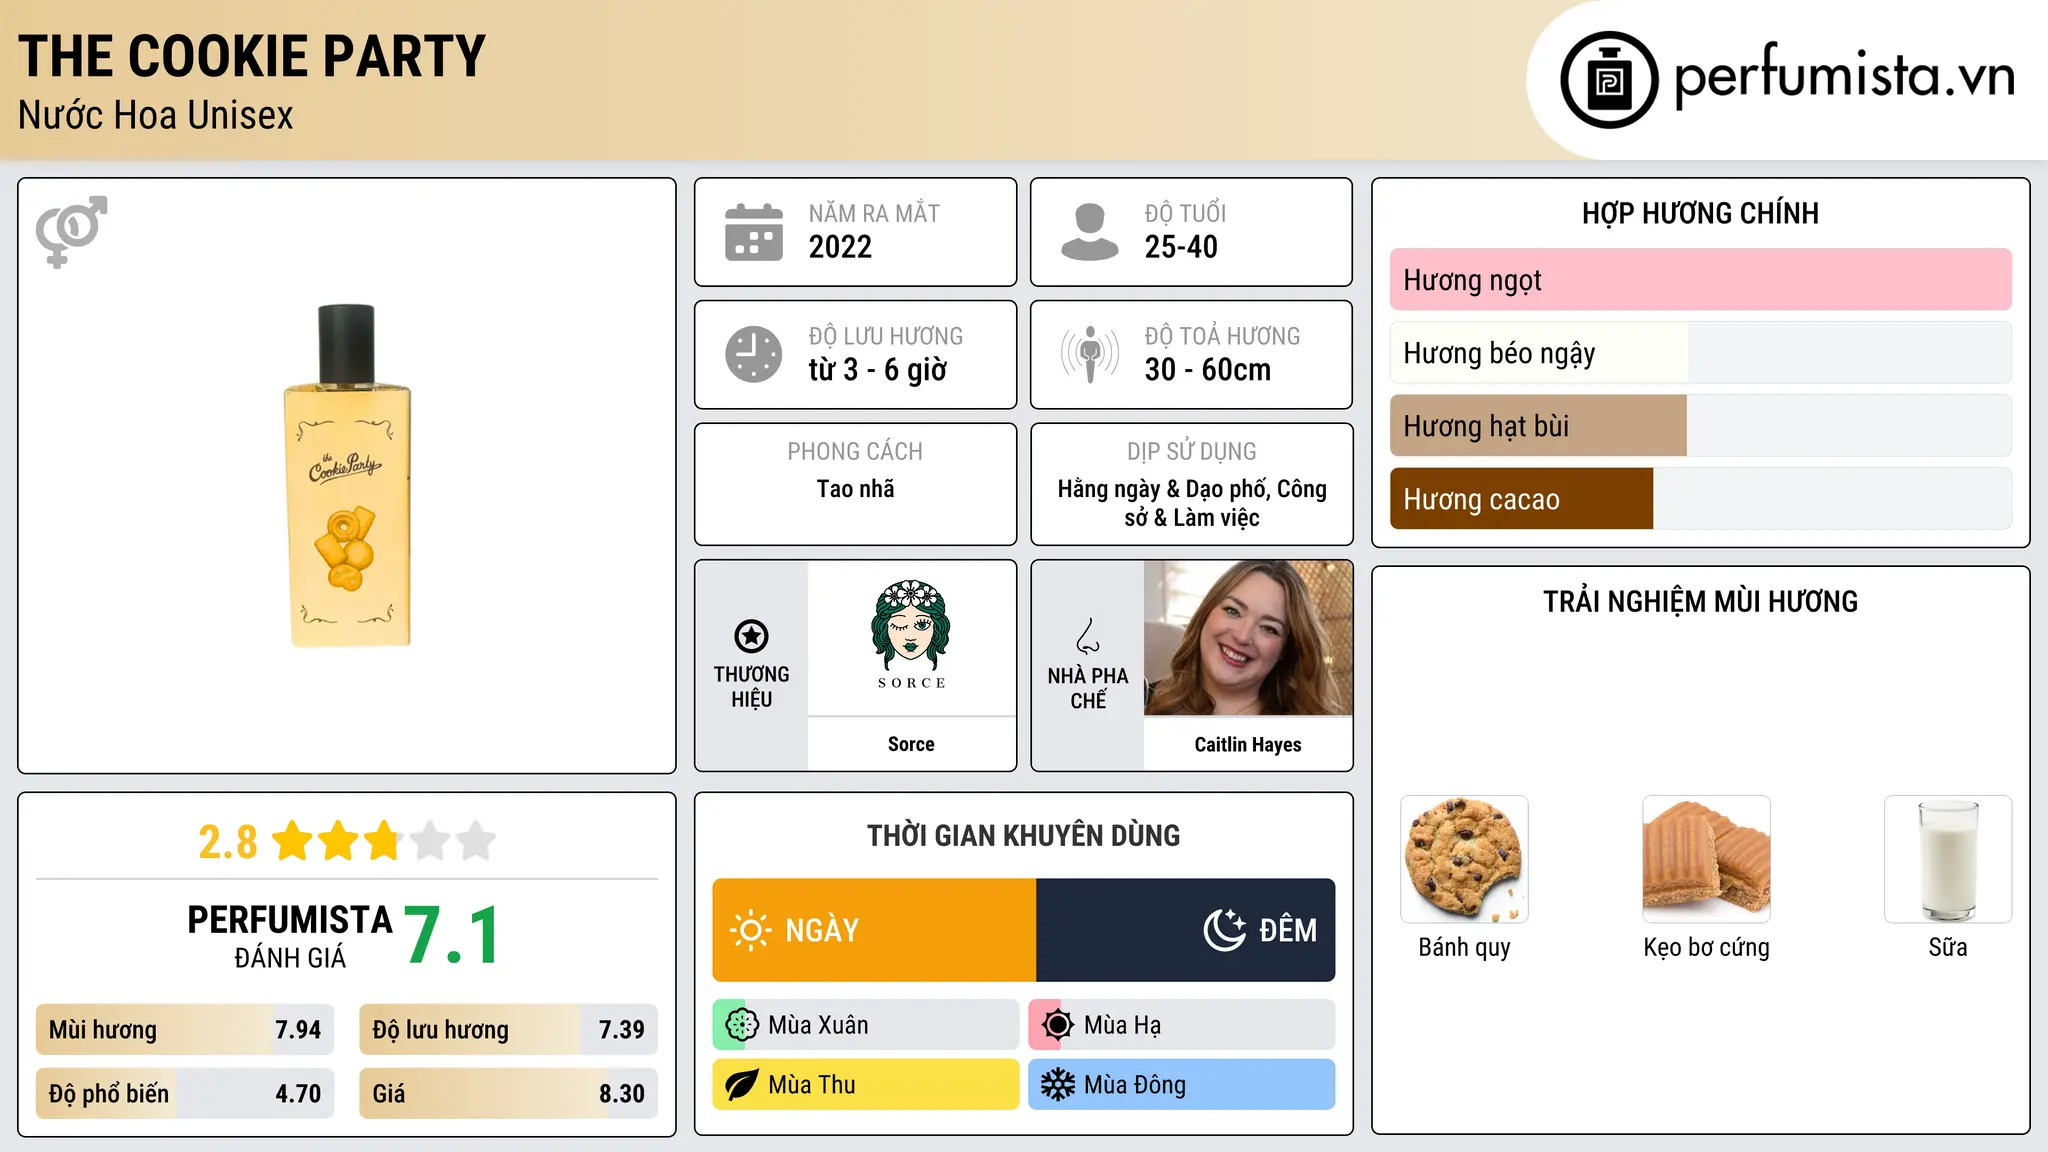Image resolution: width=2048 pixels, height=1152 pixels.
Task: Click THE COOKIE PARTY title
Action: (x=252, y=56)
